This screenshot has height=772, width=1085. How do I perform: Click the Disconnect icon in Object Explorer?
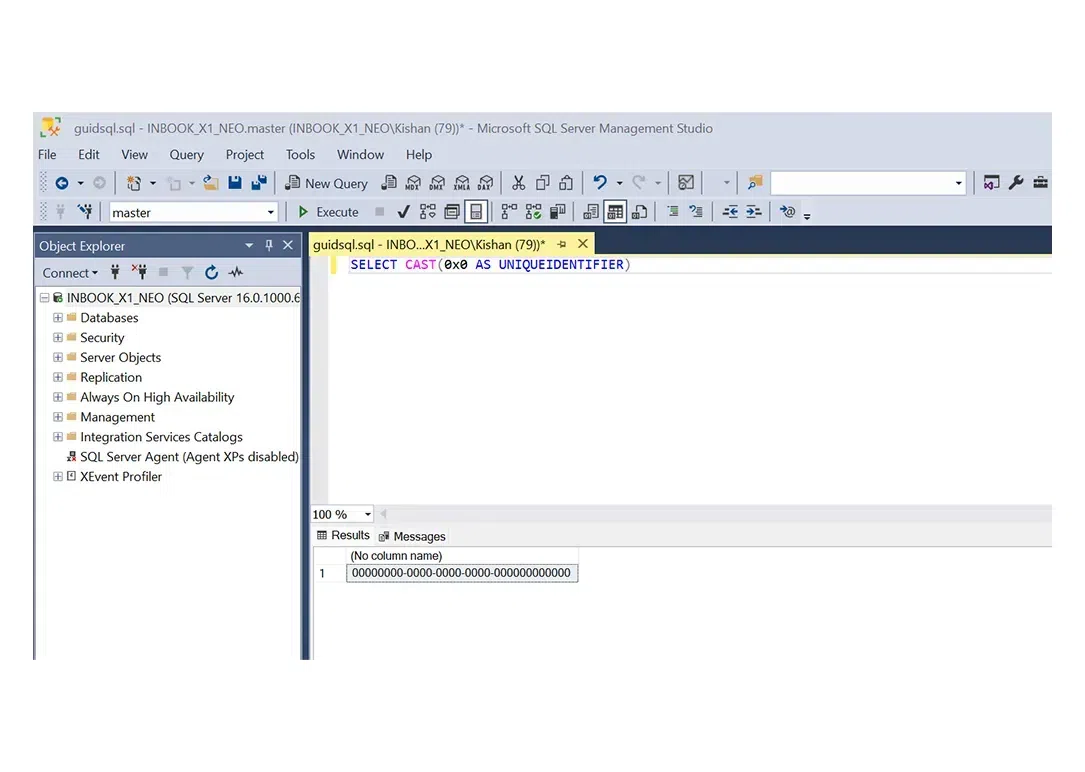pos(139,273)
